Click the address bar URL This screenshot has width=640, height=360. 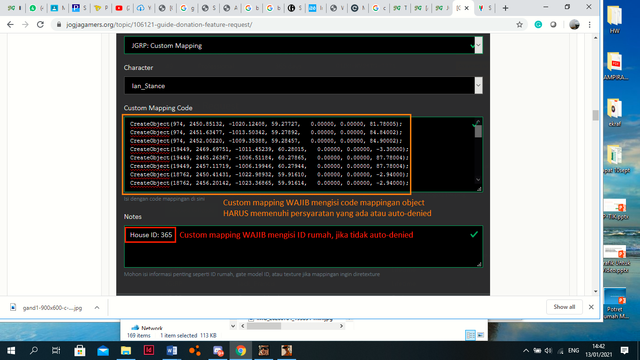tap(159, 24)
